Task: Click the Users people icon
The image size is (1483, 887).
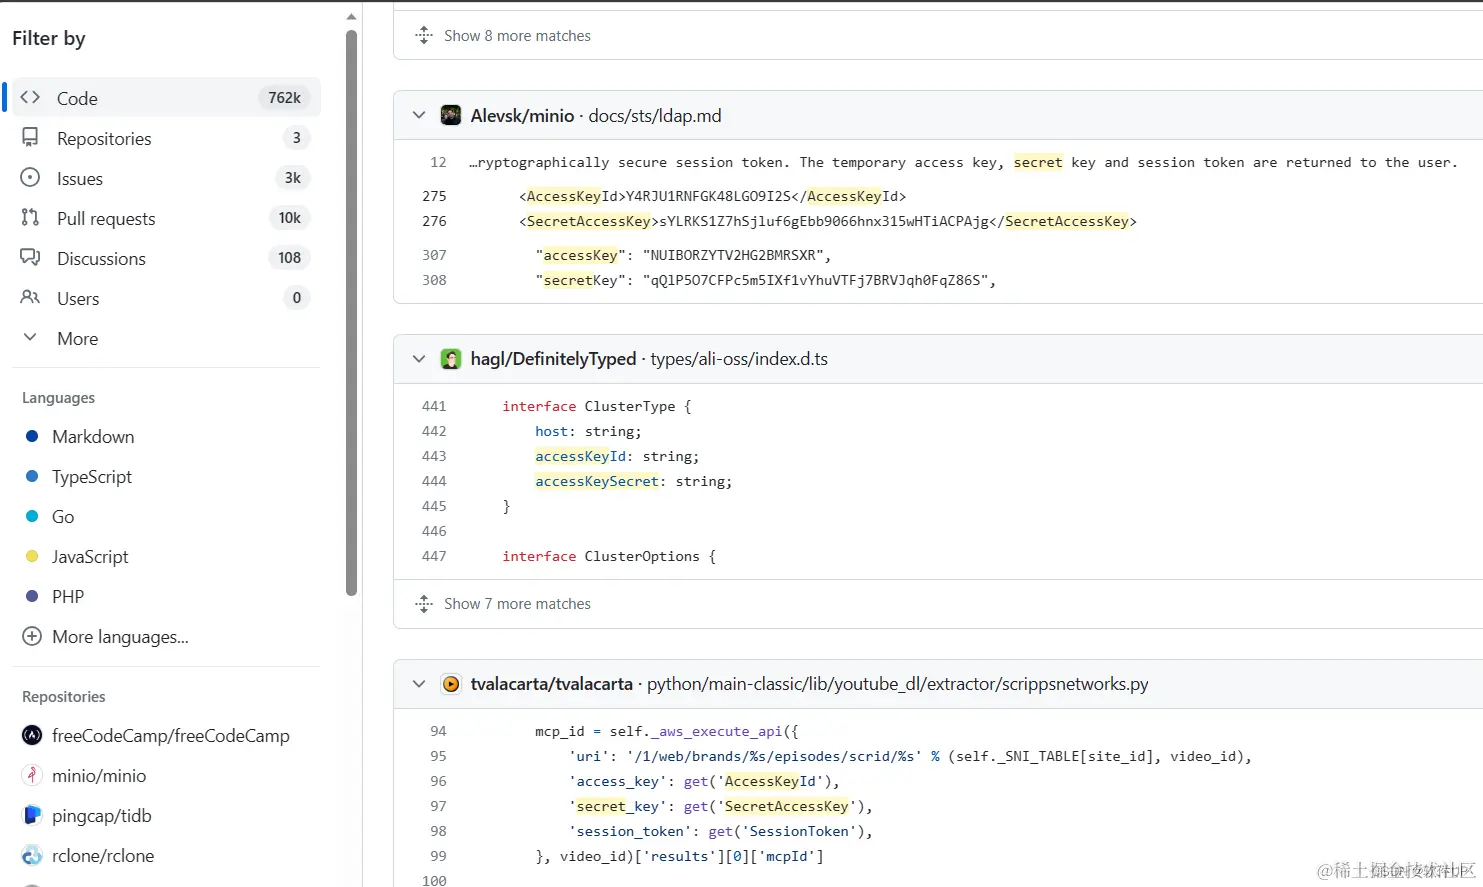Action: pos(30,297)
